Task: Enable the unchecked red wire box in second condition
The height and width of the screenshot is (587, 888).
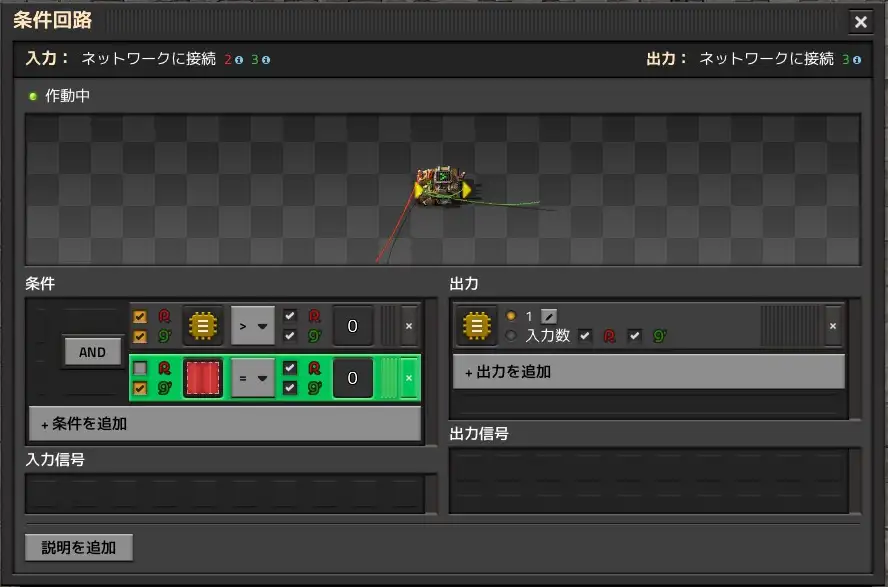Action: pos(140,369)
